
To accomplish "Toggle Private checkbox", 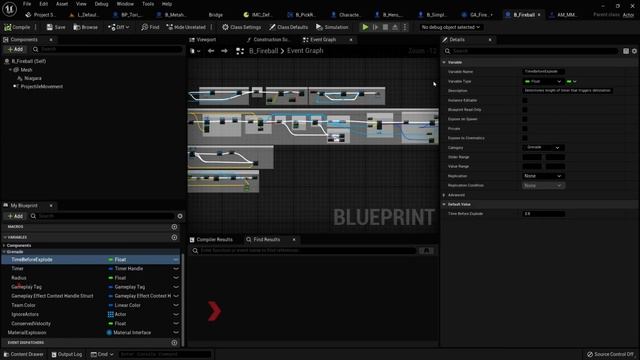I will click(525, 129).
